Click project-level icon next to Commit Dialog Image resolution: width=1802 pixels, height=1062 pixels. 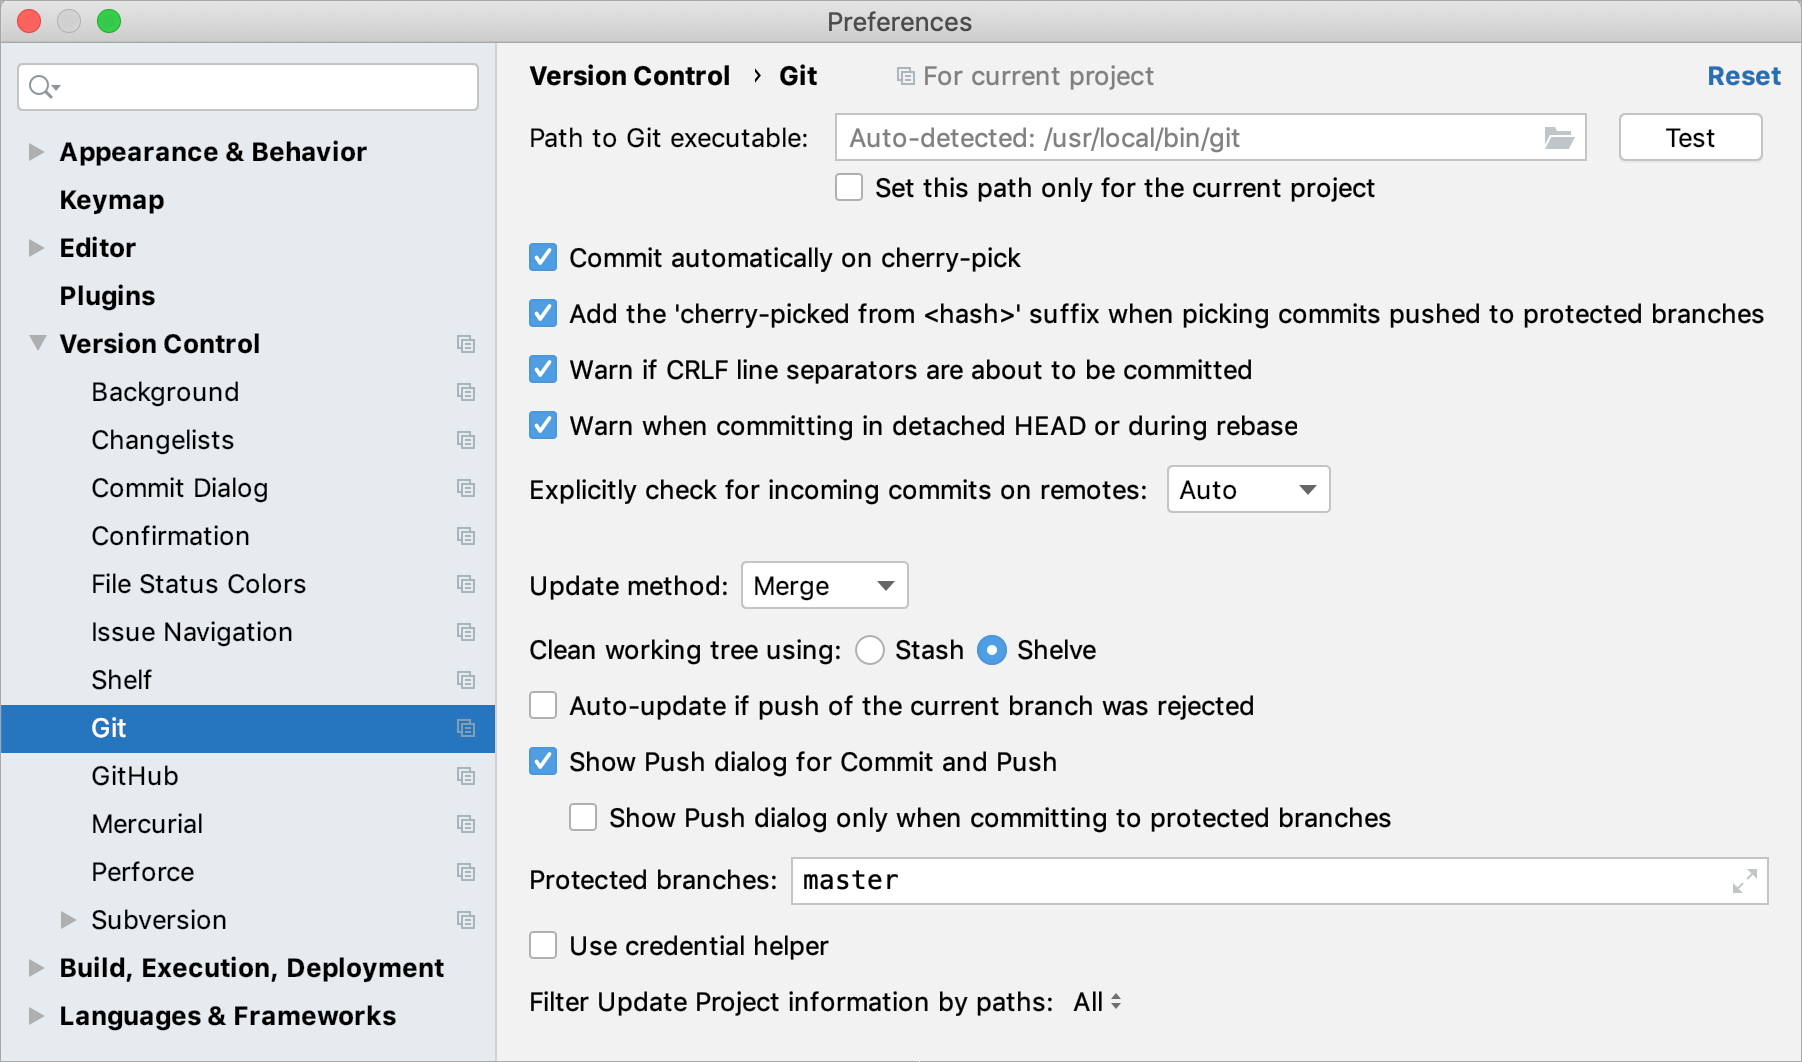[466, 488]
